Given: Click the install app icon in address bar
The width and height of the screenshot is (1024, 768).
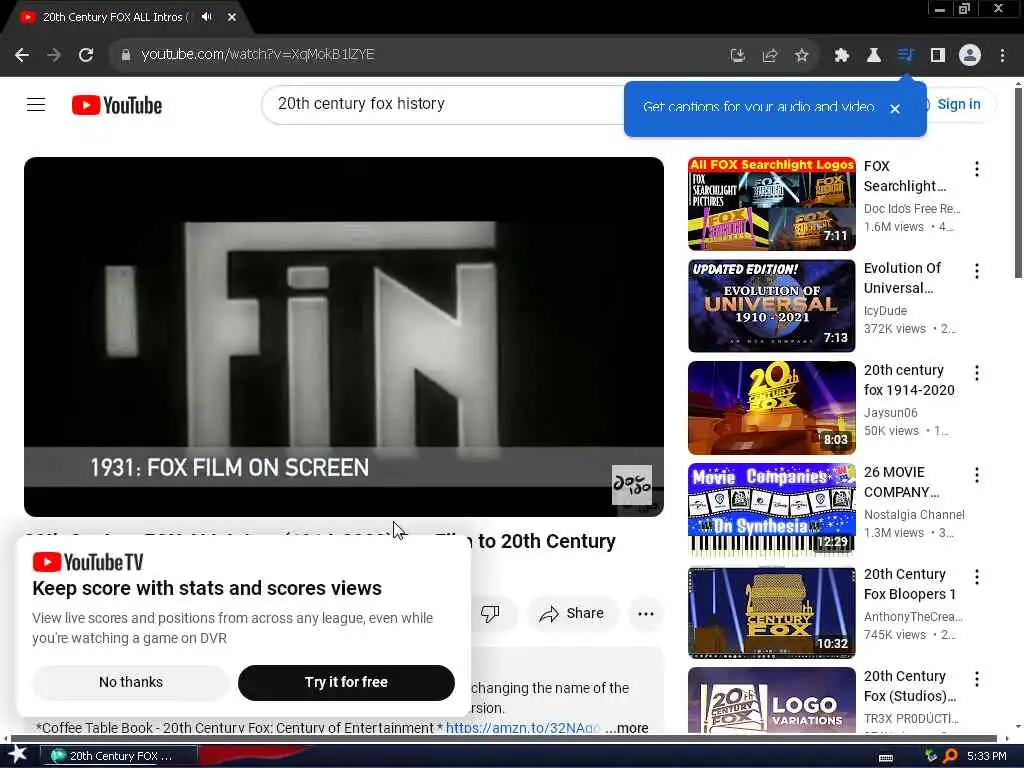Looking at the screenshot, I should click(x=738, y=56).
